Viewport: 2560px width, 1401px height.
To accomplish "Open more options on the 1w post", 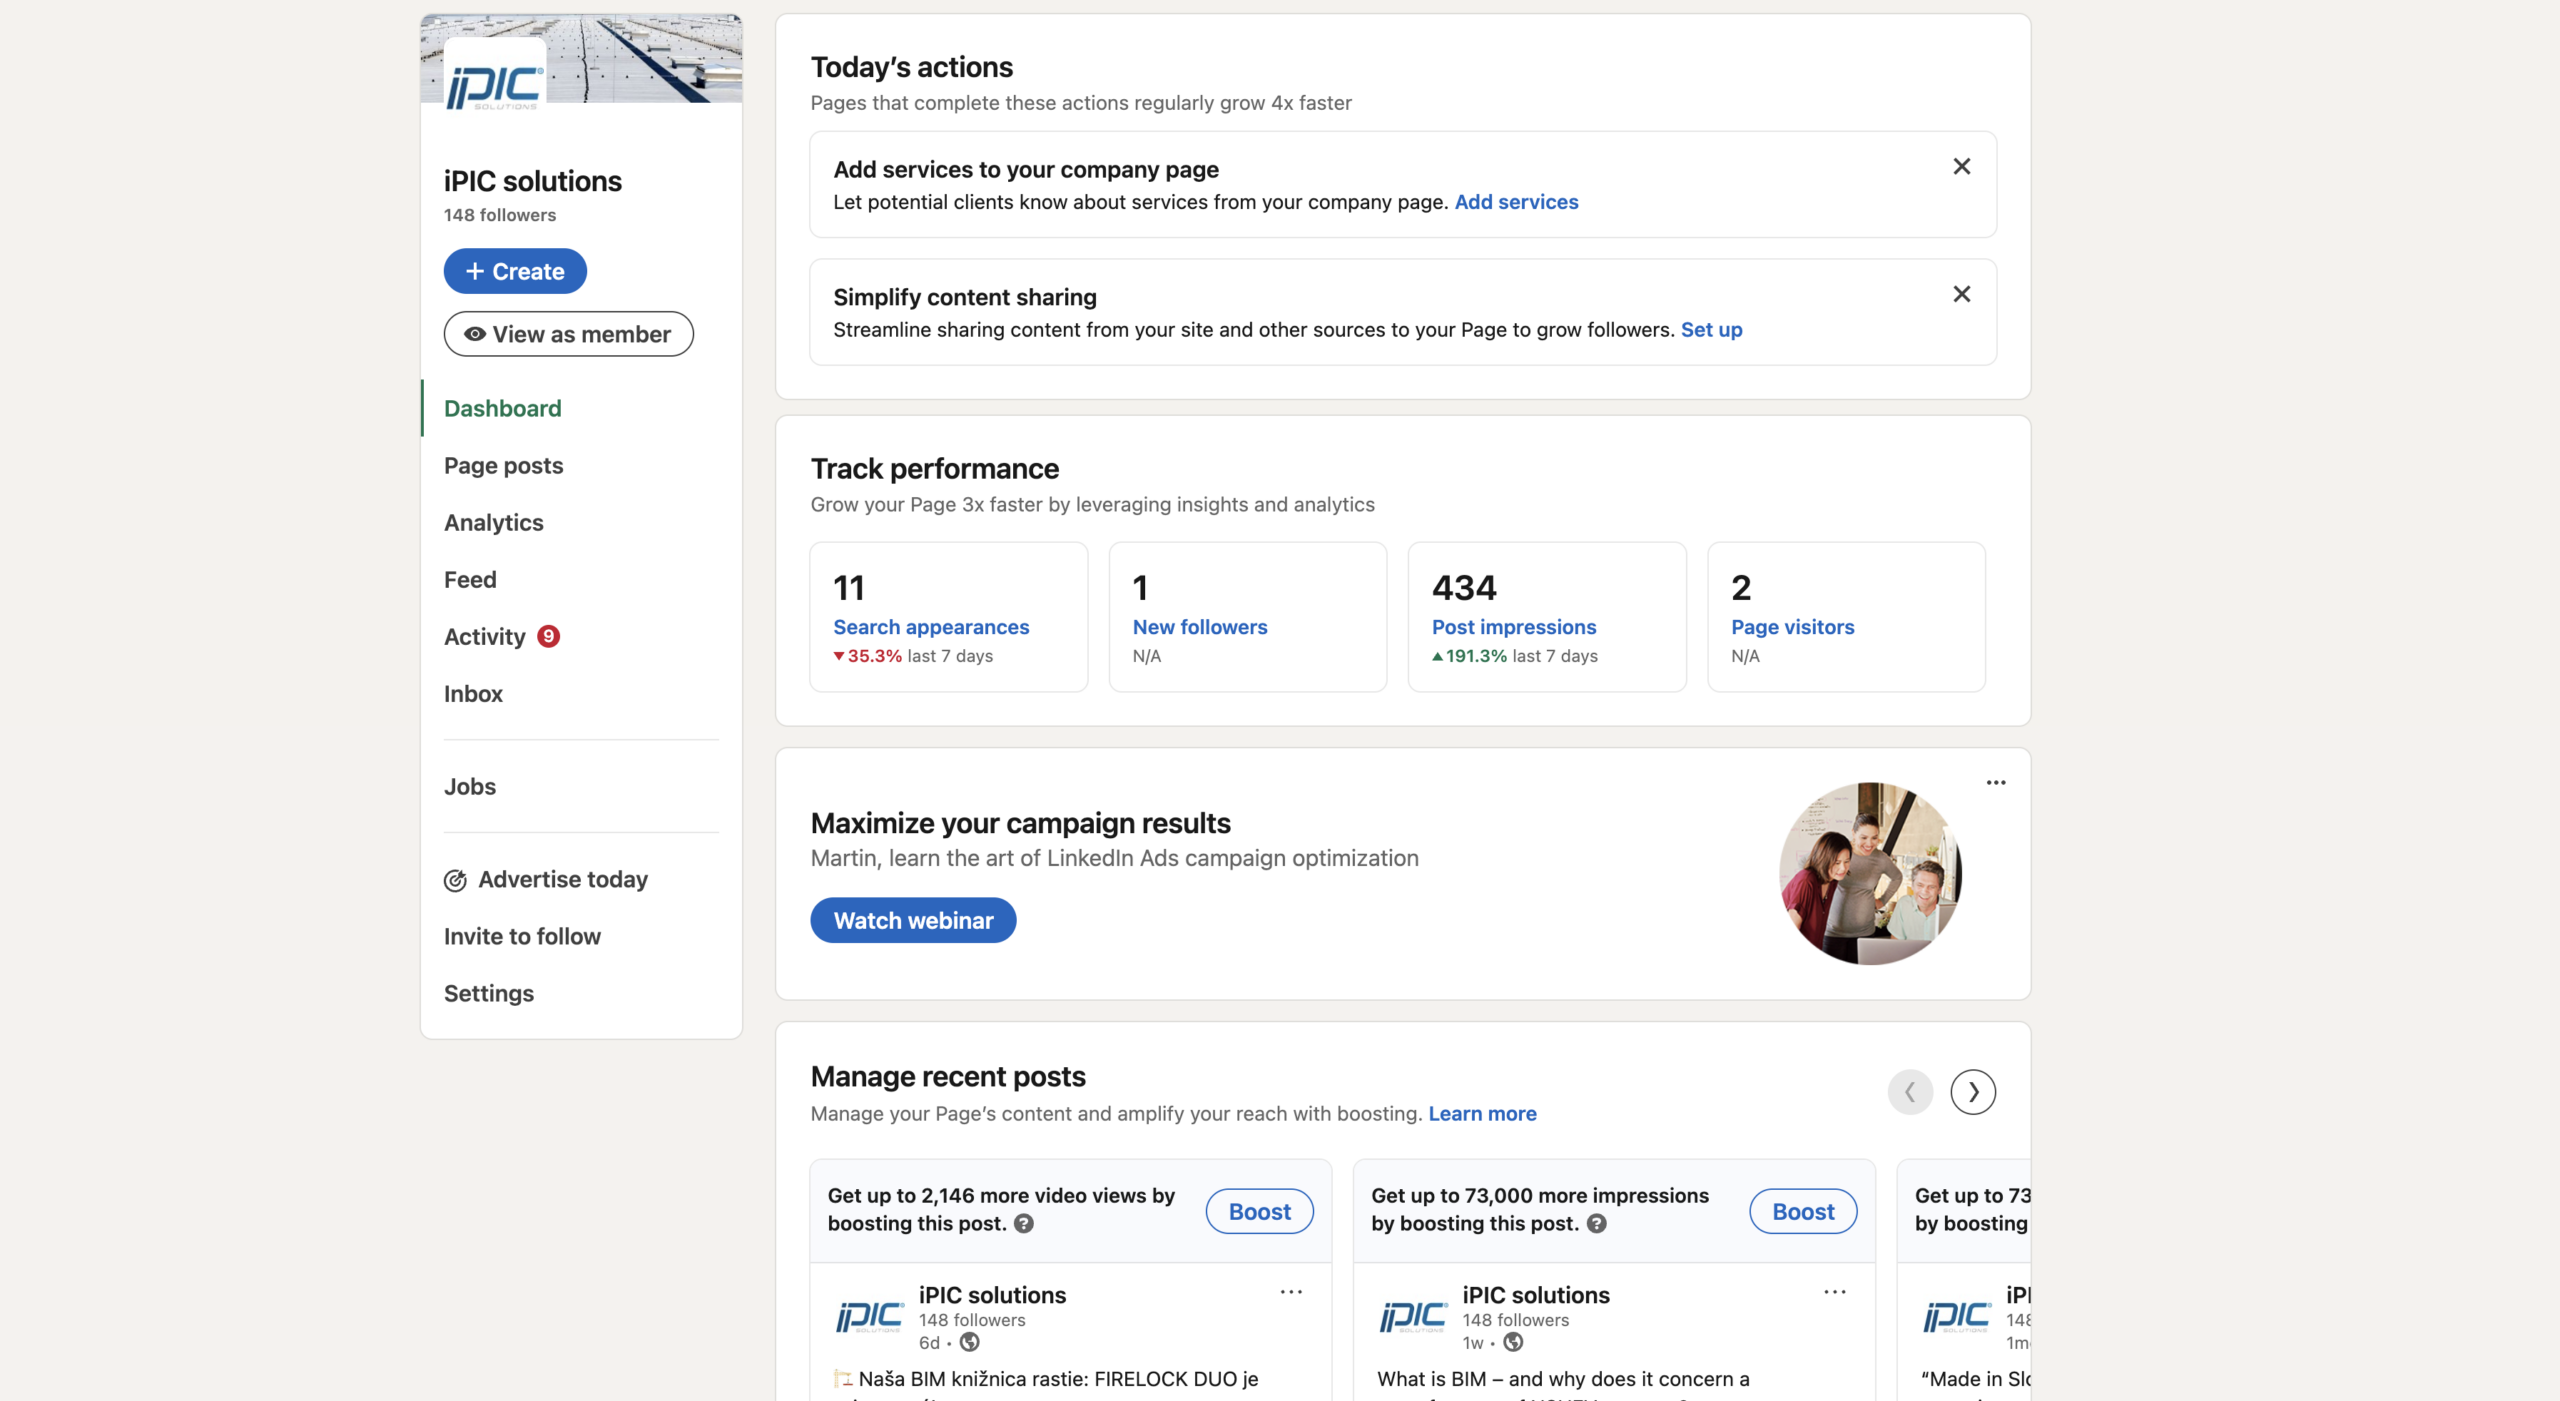I will tap(1835, 1293).
